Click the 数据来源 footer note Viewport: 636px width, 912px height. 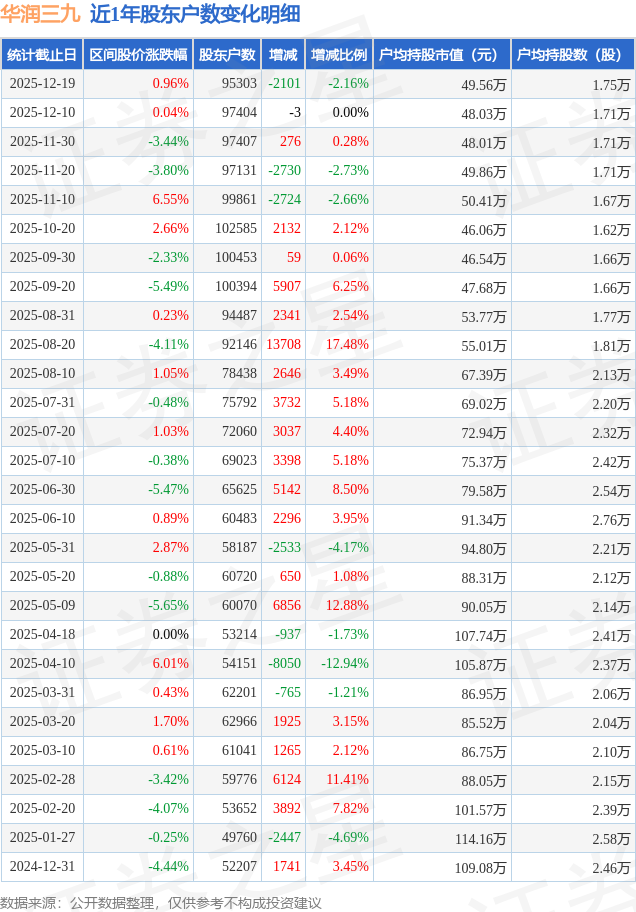161,903
